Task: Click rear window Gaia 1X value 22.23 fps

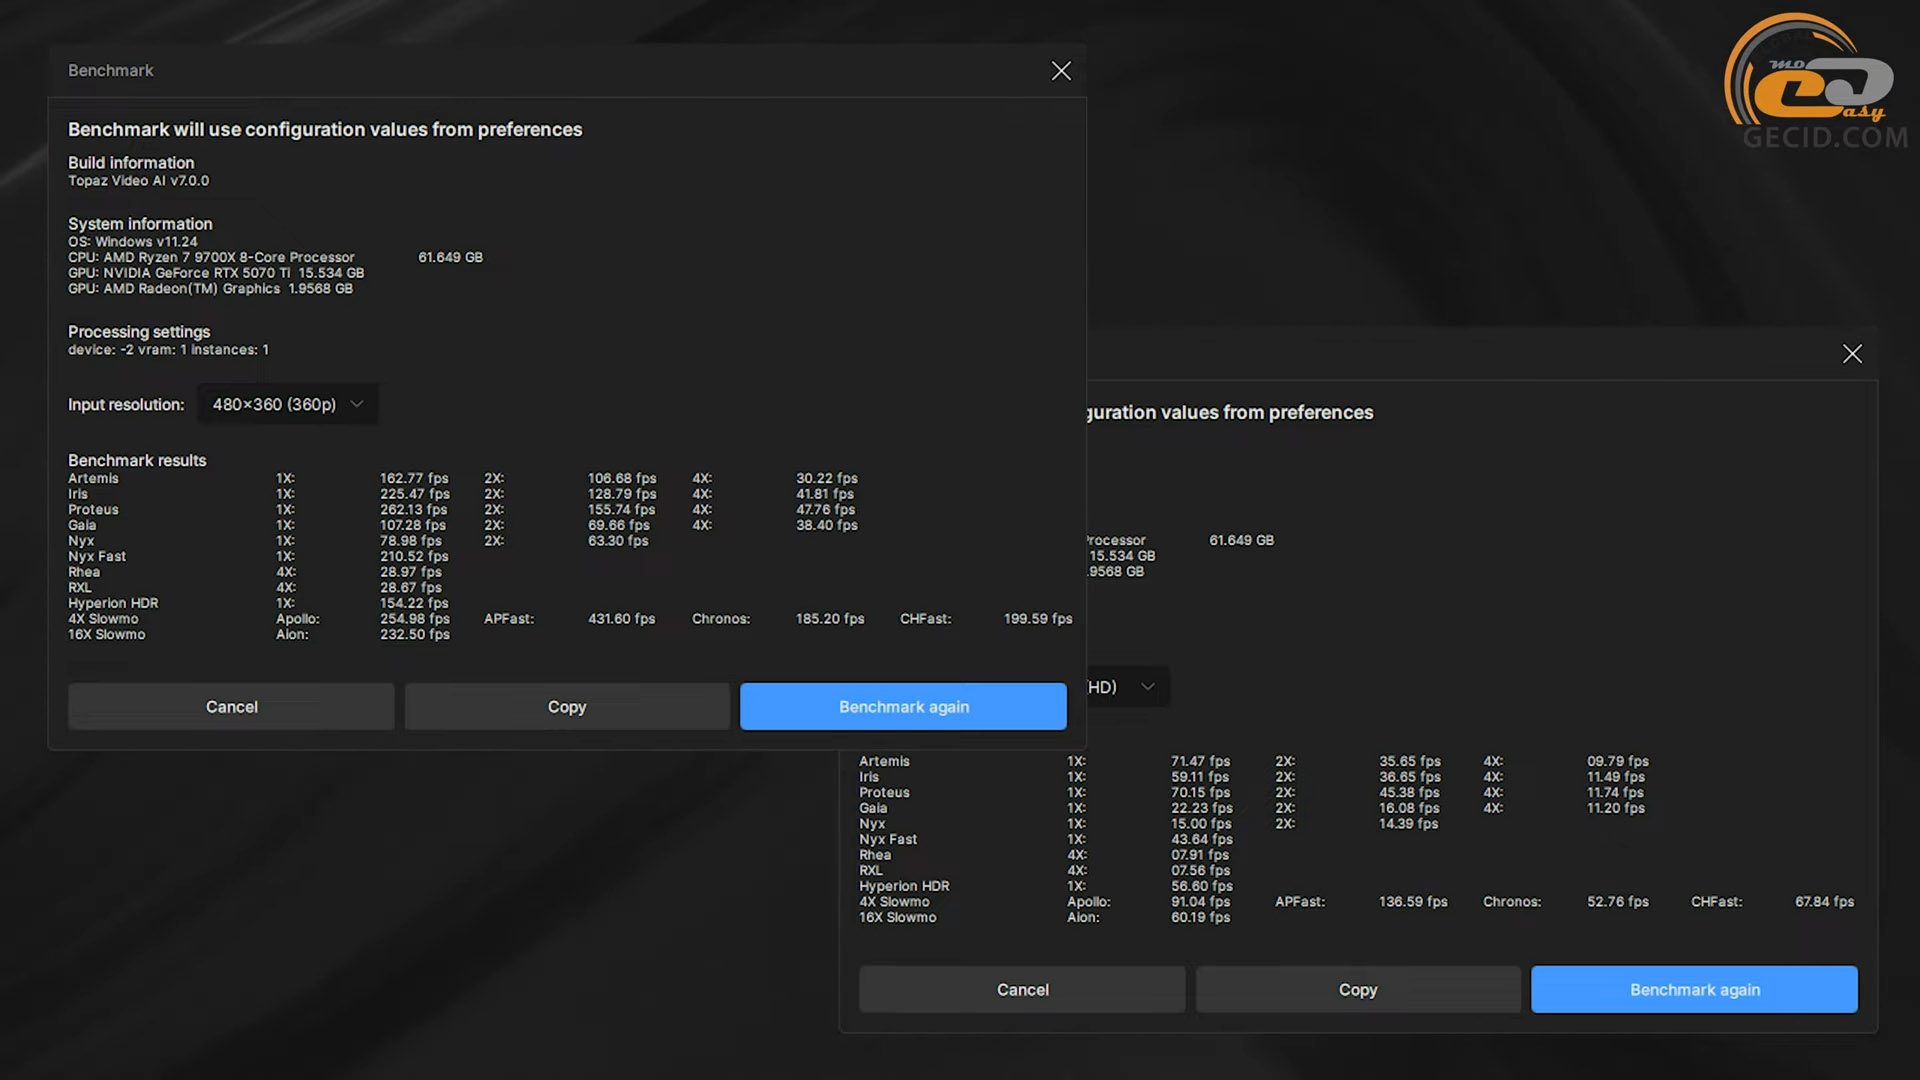Action: (x=1201, y=808)
